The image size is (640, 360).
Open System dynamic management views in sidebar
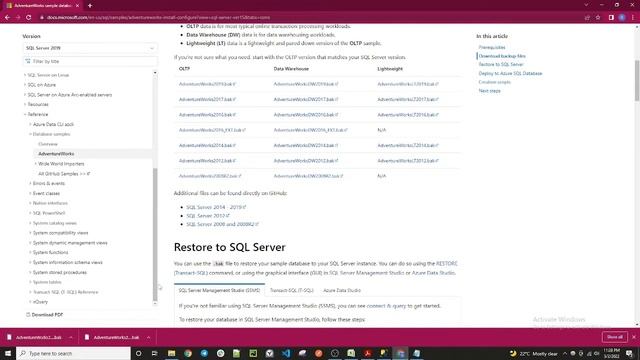[x=70, y=243]
